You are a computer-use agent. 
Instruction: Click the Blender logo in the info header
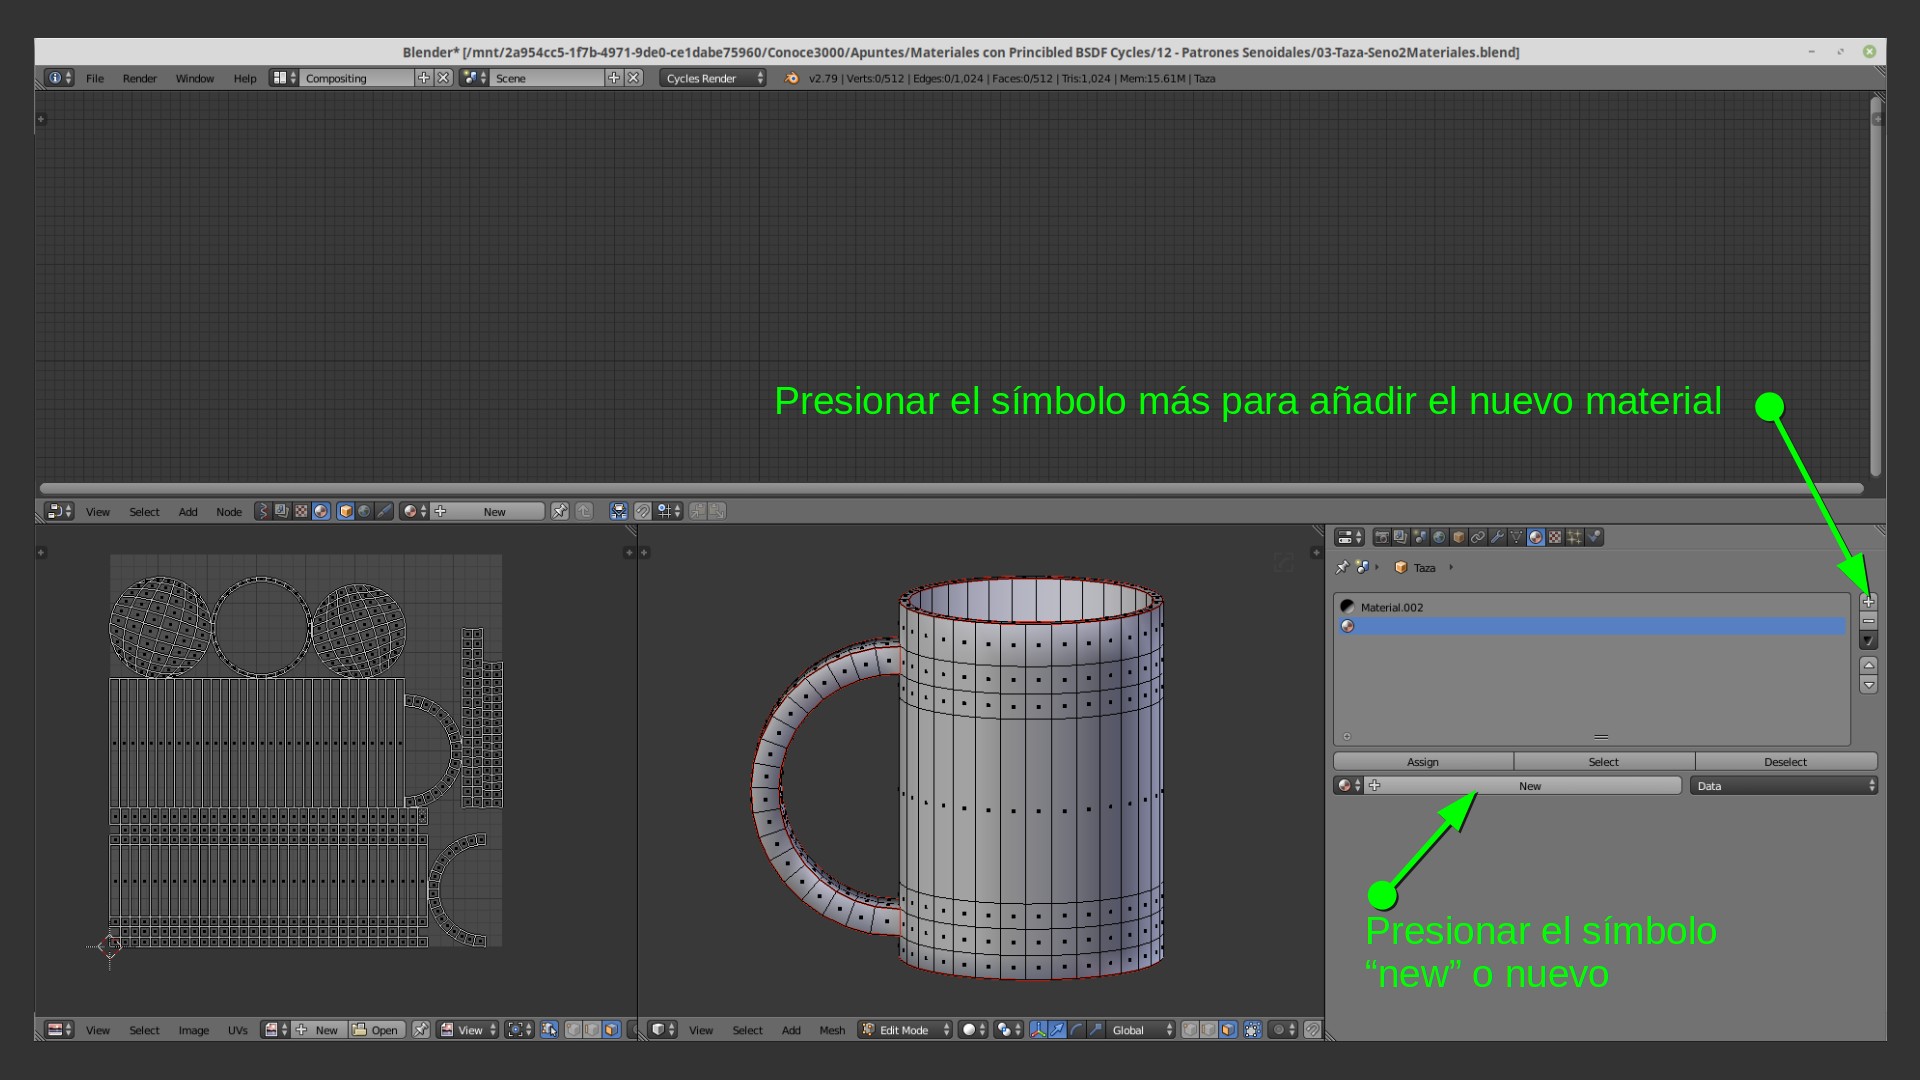point(792,78)
